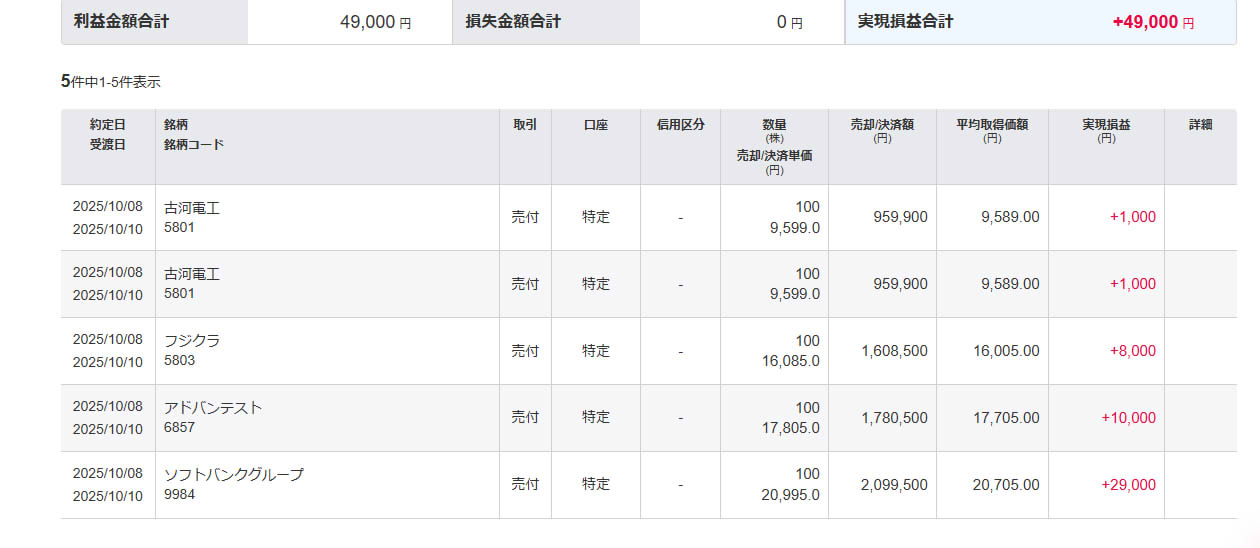The image size is (1260, 548).
Task: Click the +8,000 profit amount
Action: pyautogui.click(x=1132, y=351)
